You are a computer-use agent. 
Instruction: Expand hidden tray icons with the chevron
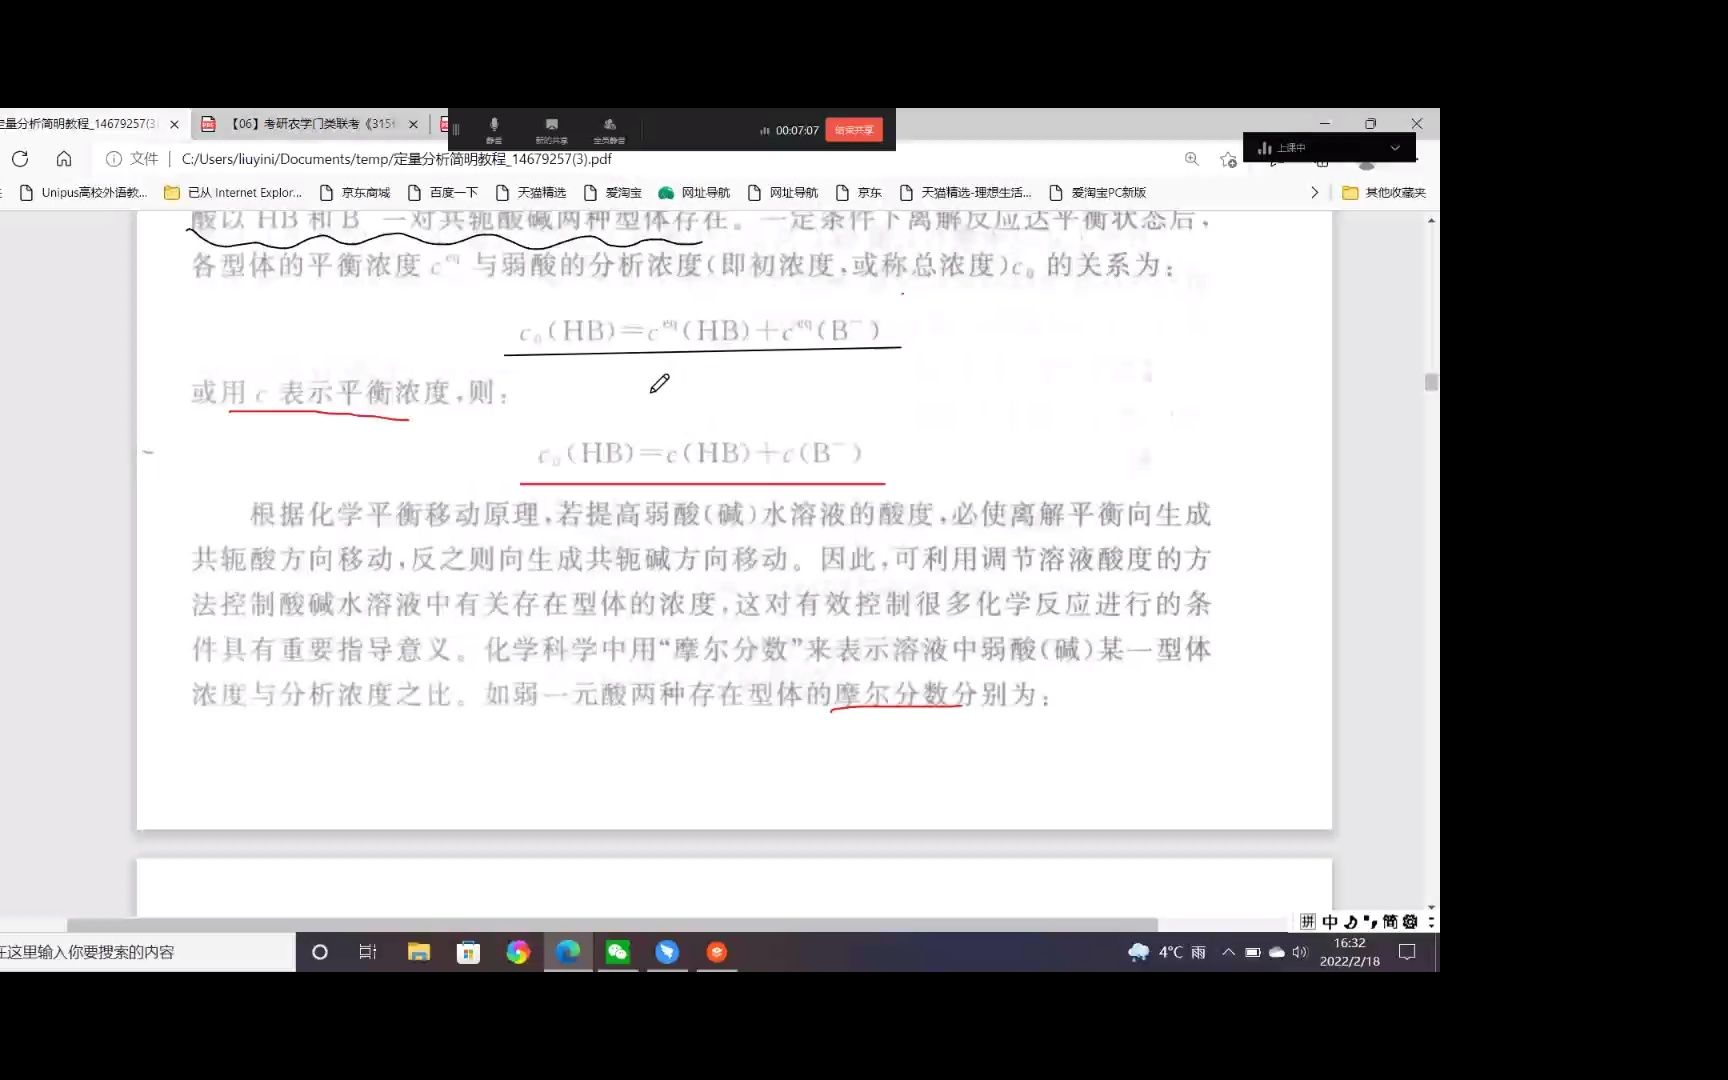coord(1228,952)
